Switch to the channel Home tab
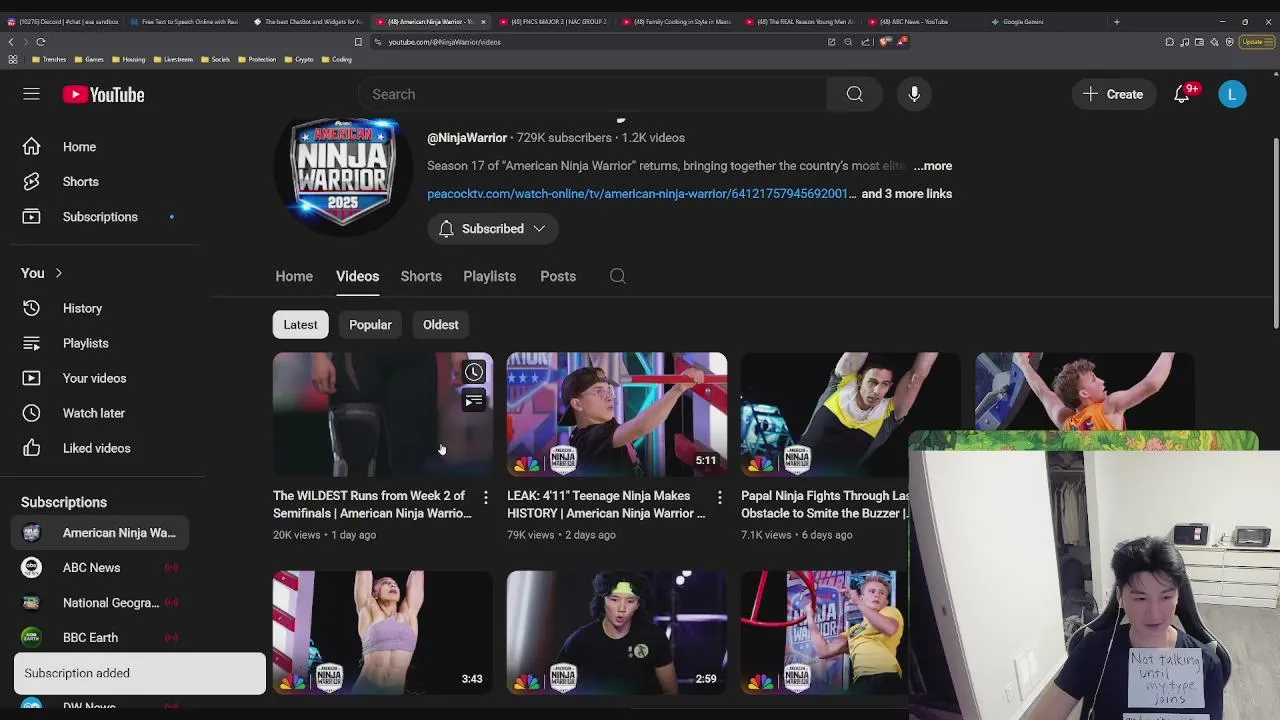The height and width of the screenshot is (720, 1280). 294,276
